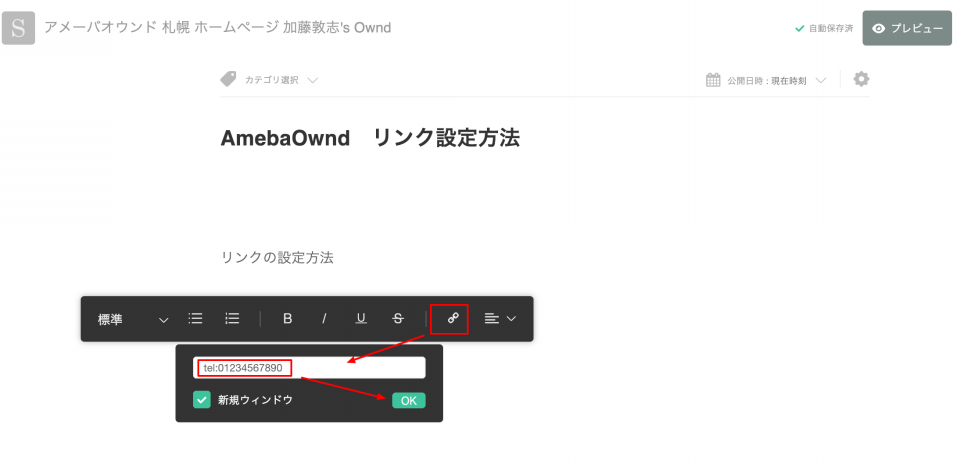The height and width of the screenshot is (467, 960).
Task: Open the 標準 text style dropdown
Action: point(133,319)
